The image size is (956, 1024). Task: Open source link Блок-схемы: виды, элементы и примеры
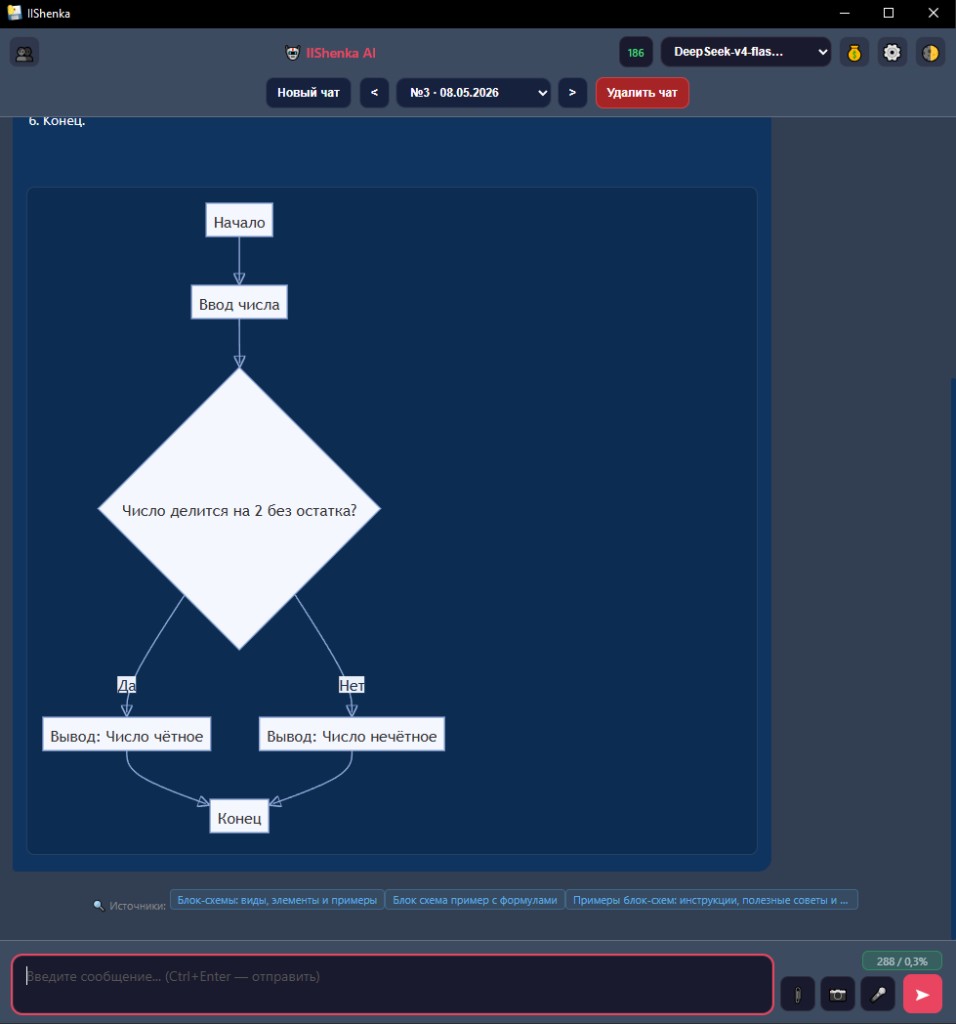277,900
